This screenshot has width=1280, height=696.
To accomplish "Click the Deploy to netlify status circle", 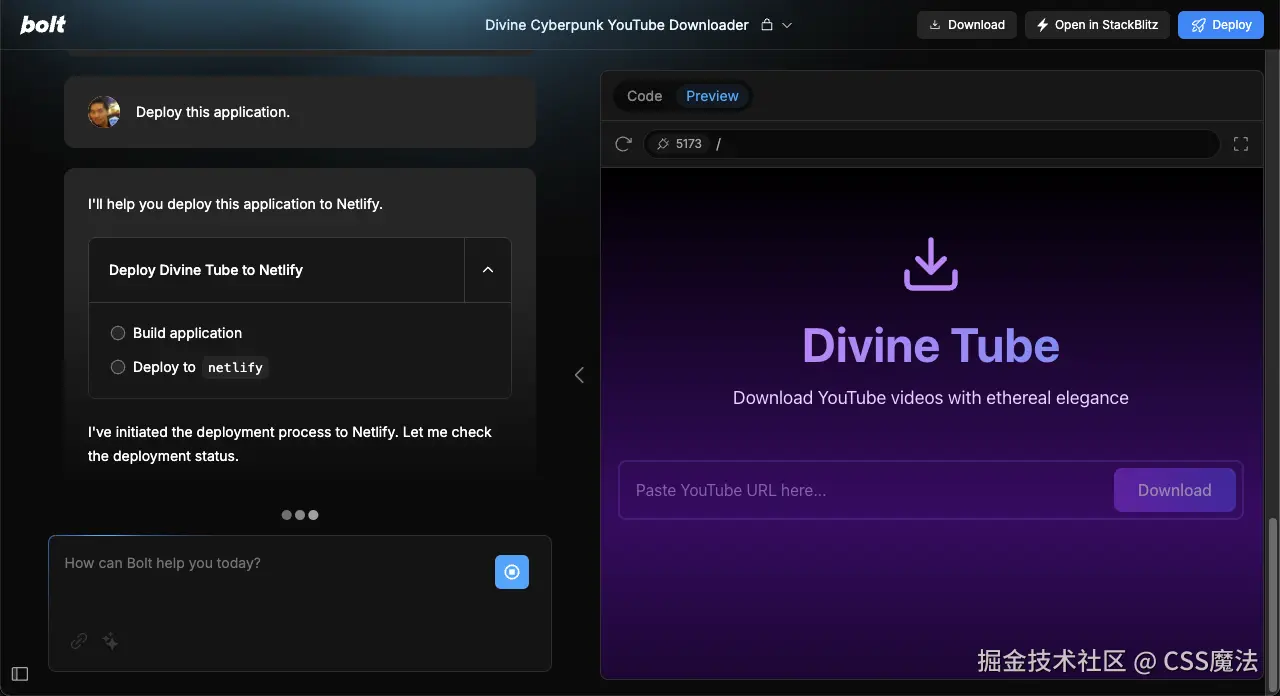I will click(118, 367).
